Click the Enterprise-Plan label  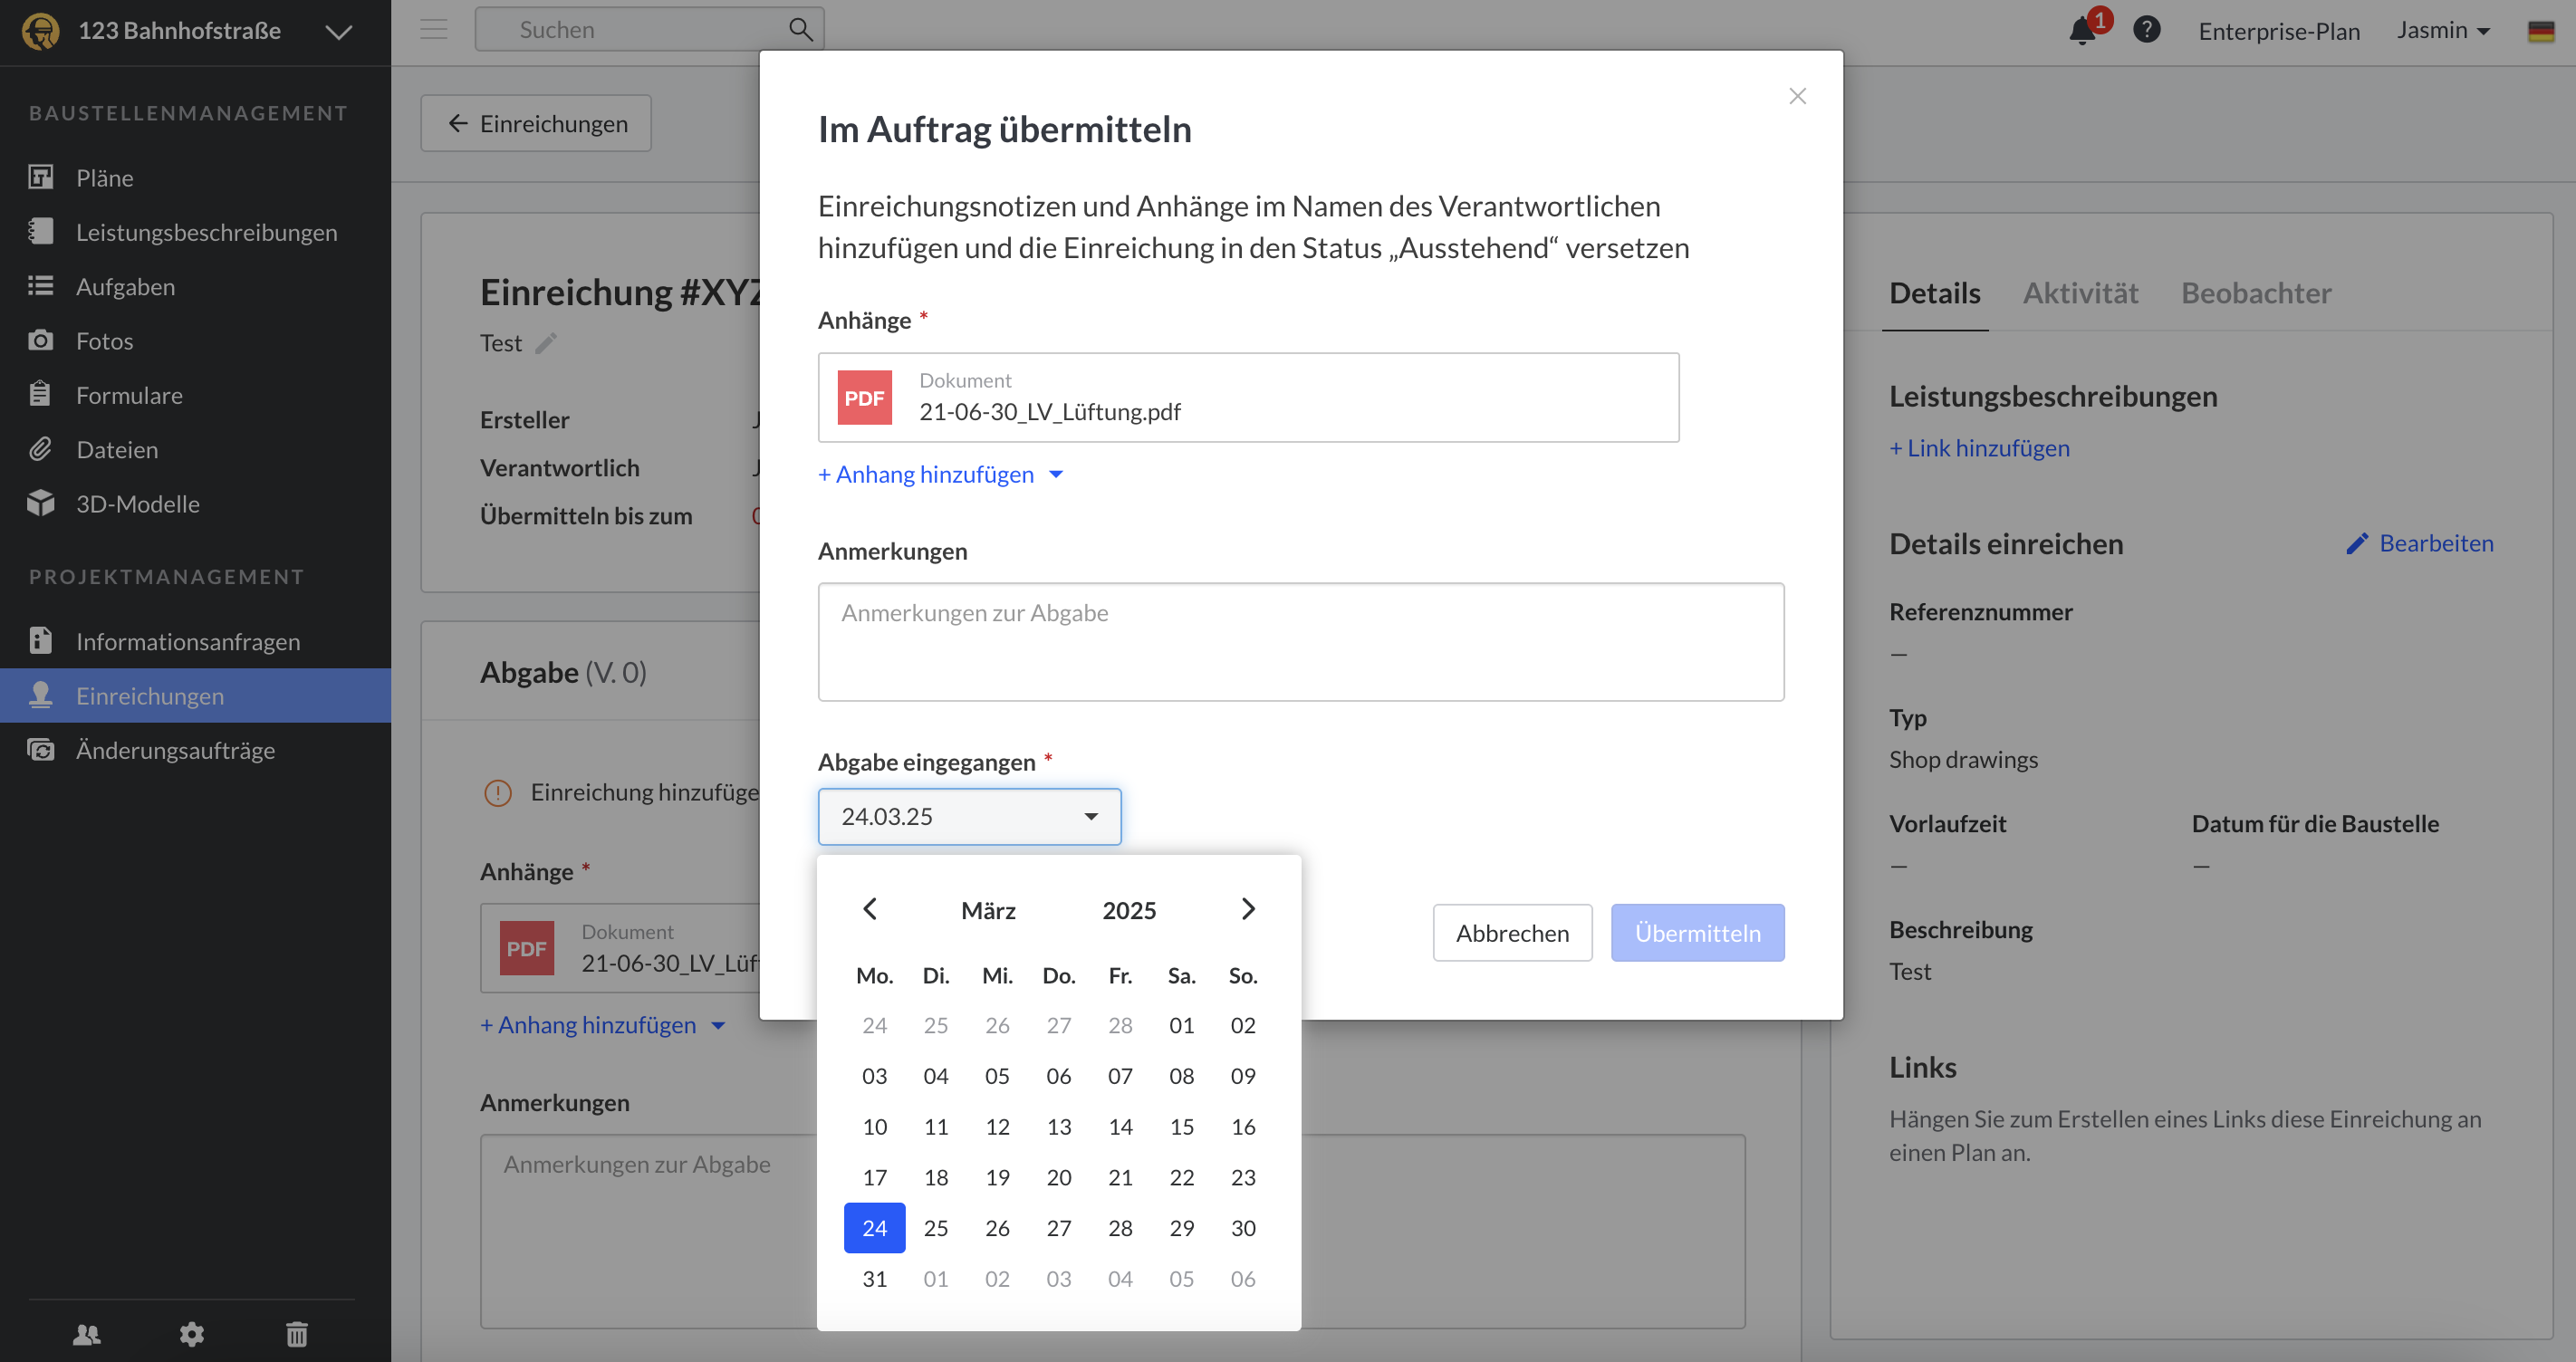(x=2278, y=31)
